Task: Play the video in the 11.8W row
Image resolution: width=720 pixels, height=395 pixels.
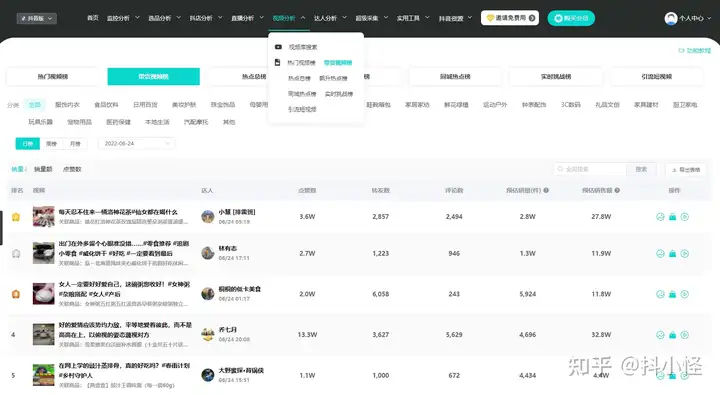Action: pyautogui.click(x=685, y=294)
